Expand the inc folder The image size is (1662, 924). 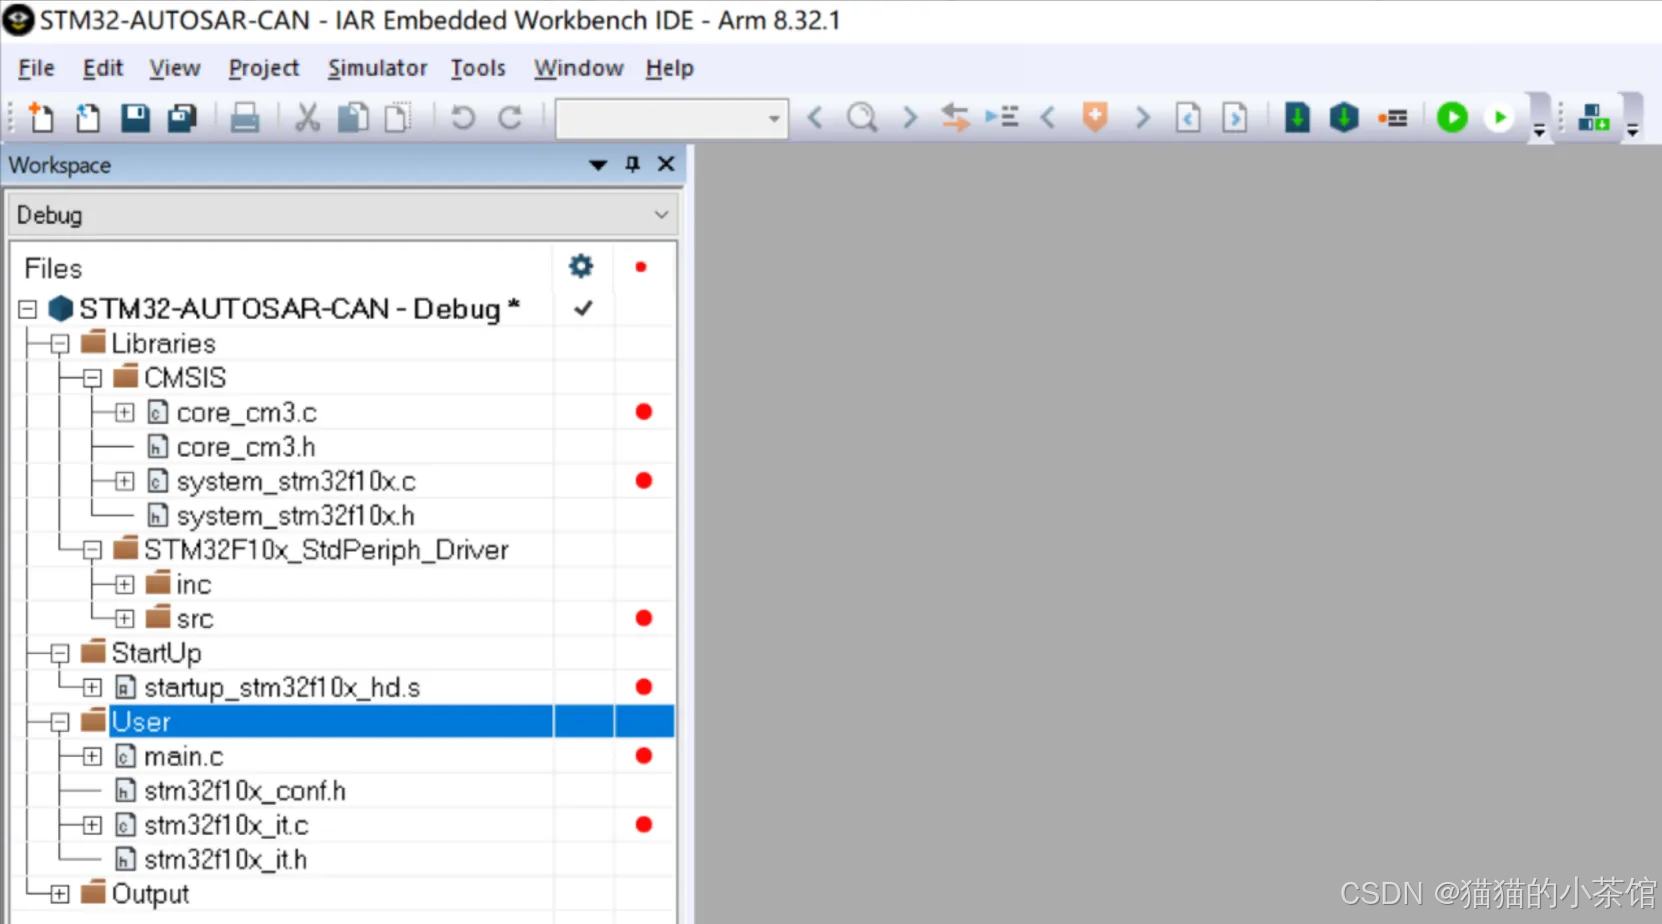(124, 584)
